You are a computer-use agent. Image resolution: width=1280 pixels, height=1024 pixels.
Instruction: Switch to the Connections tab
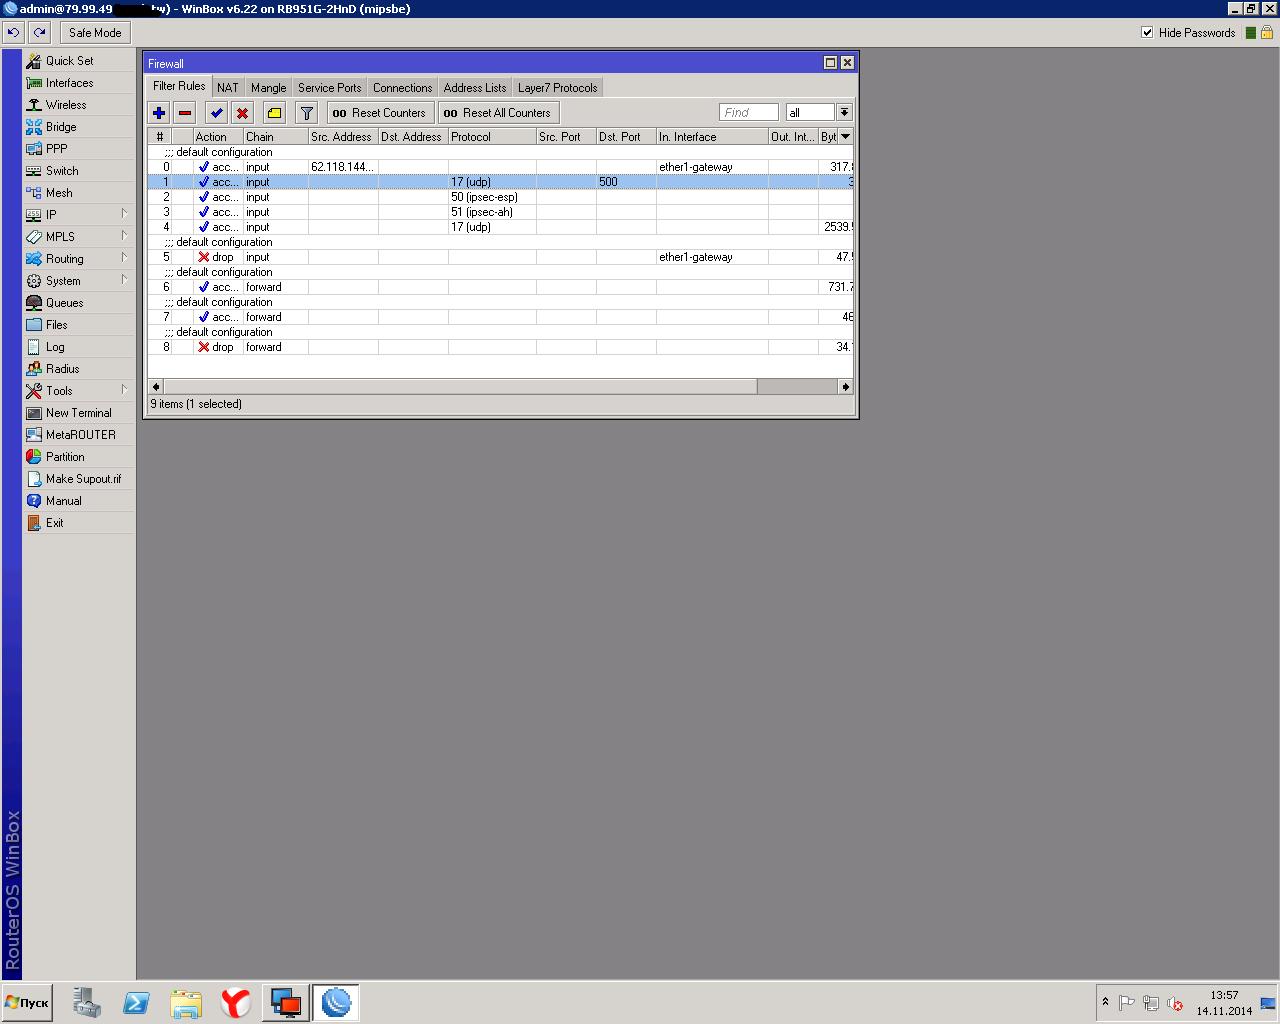403,88
